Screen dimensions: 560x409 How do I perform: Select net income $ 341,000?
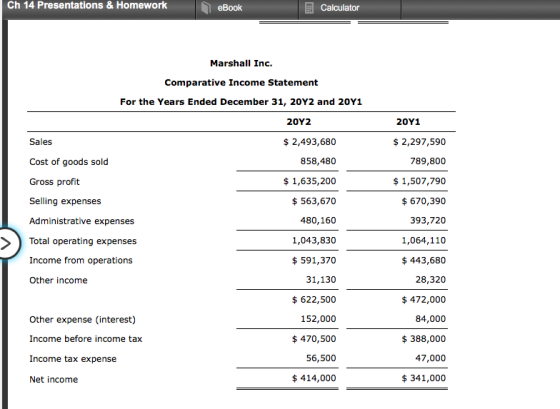click(424, 378)
